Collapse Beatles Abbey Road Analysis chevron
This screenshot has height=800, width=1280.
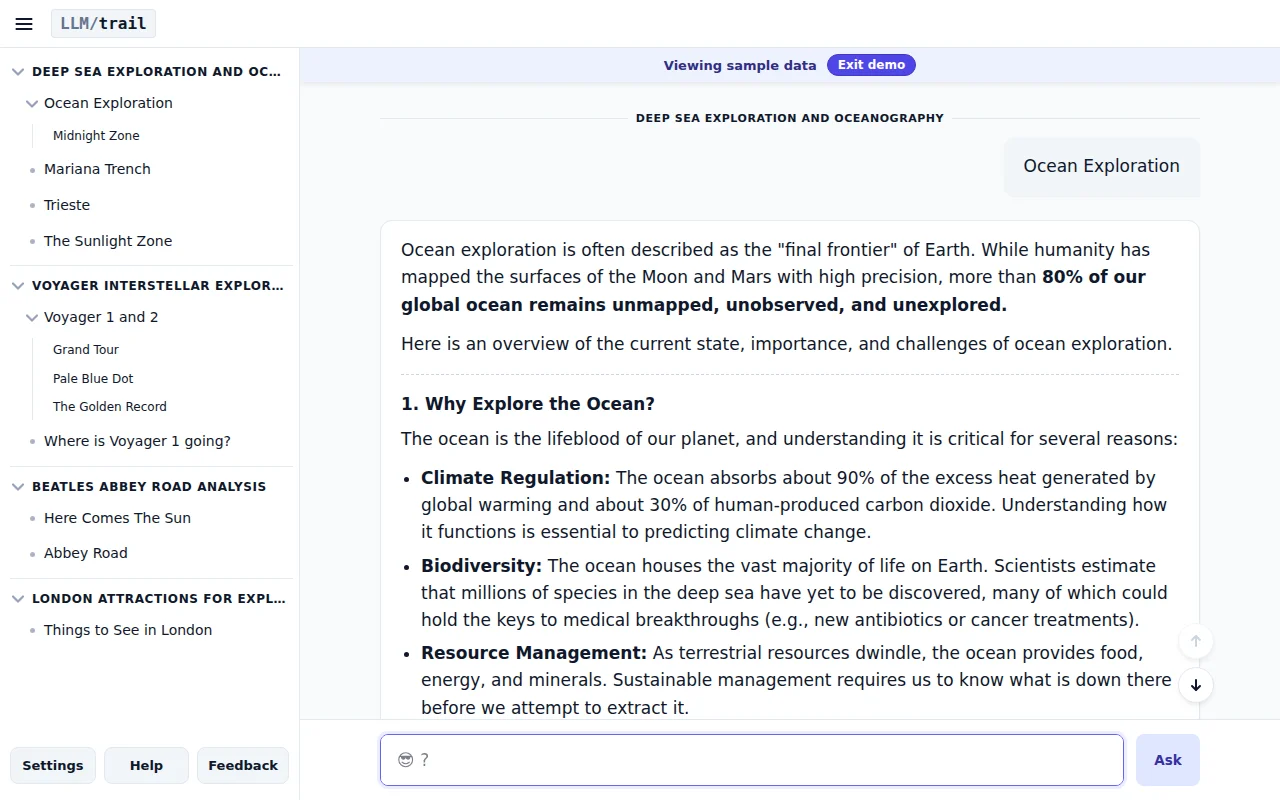click(x=18, y=487)
